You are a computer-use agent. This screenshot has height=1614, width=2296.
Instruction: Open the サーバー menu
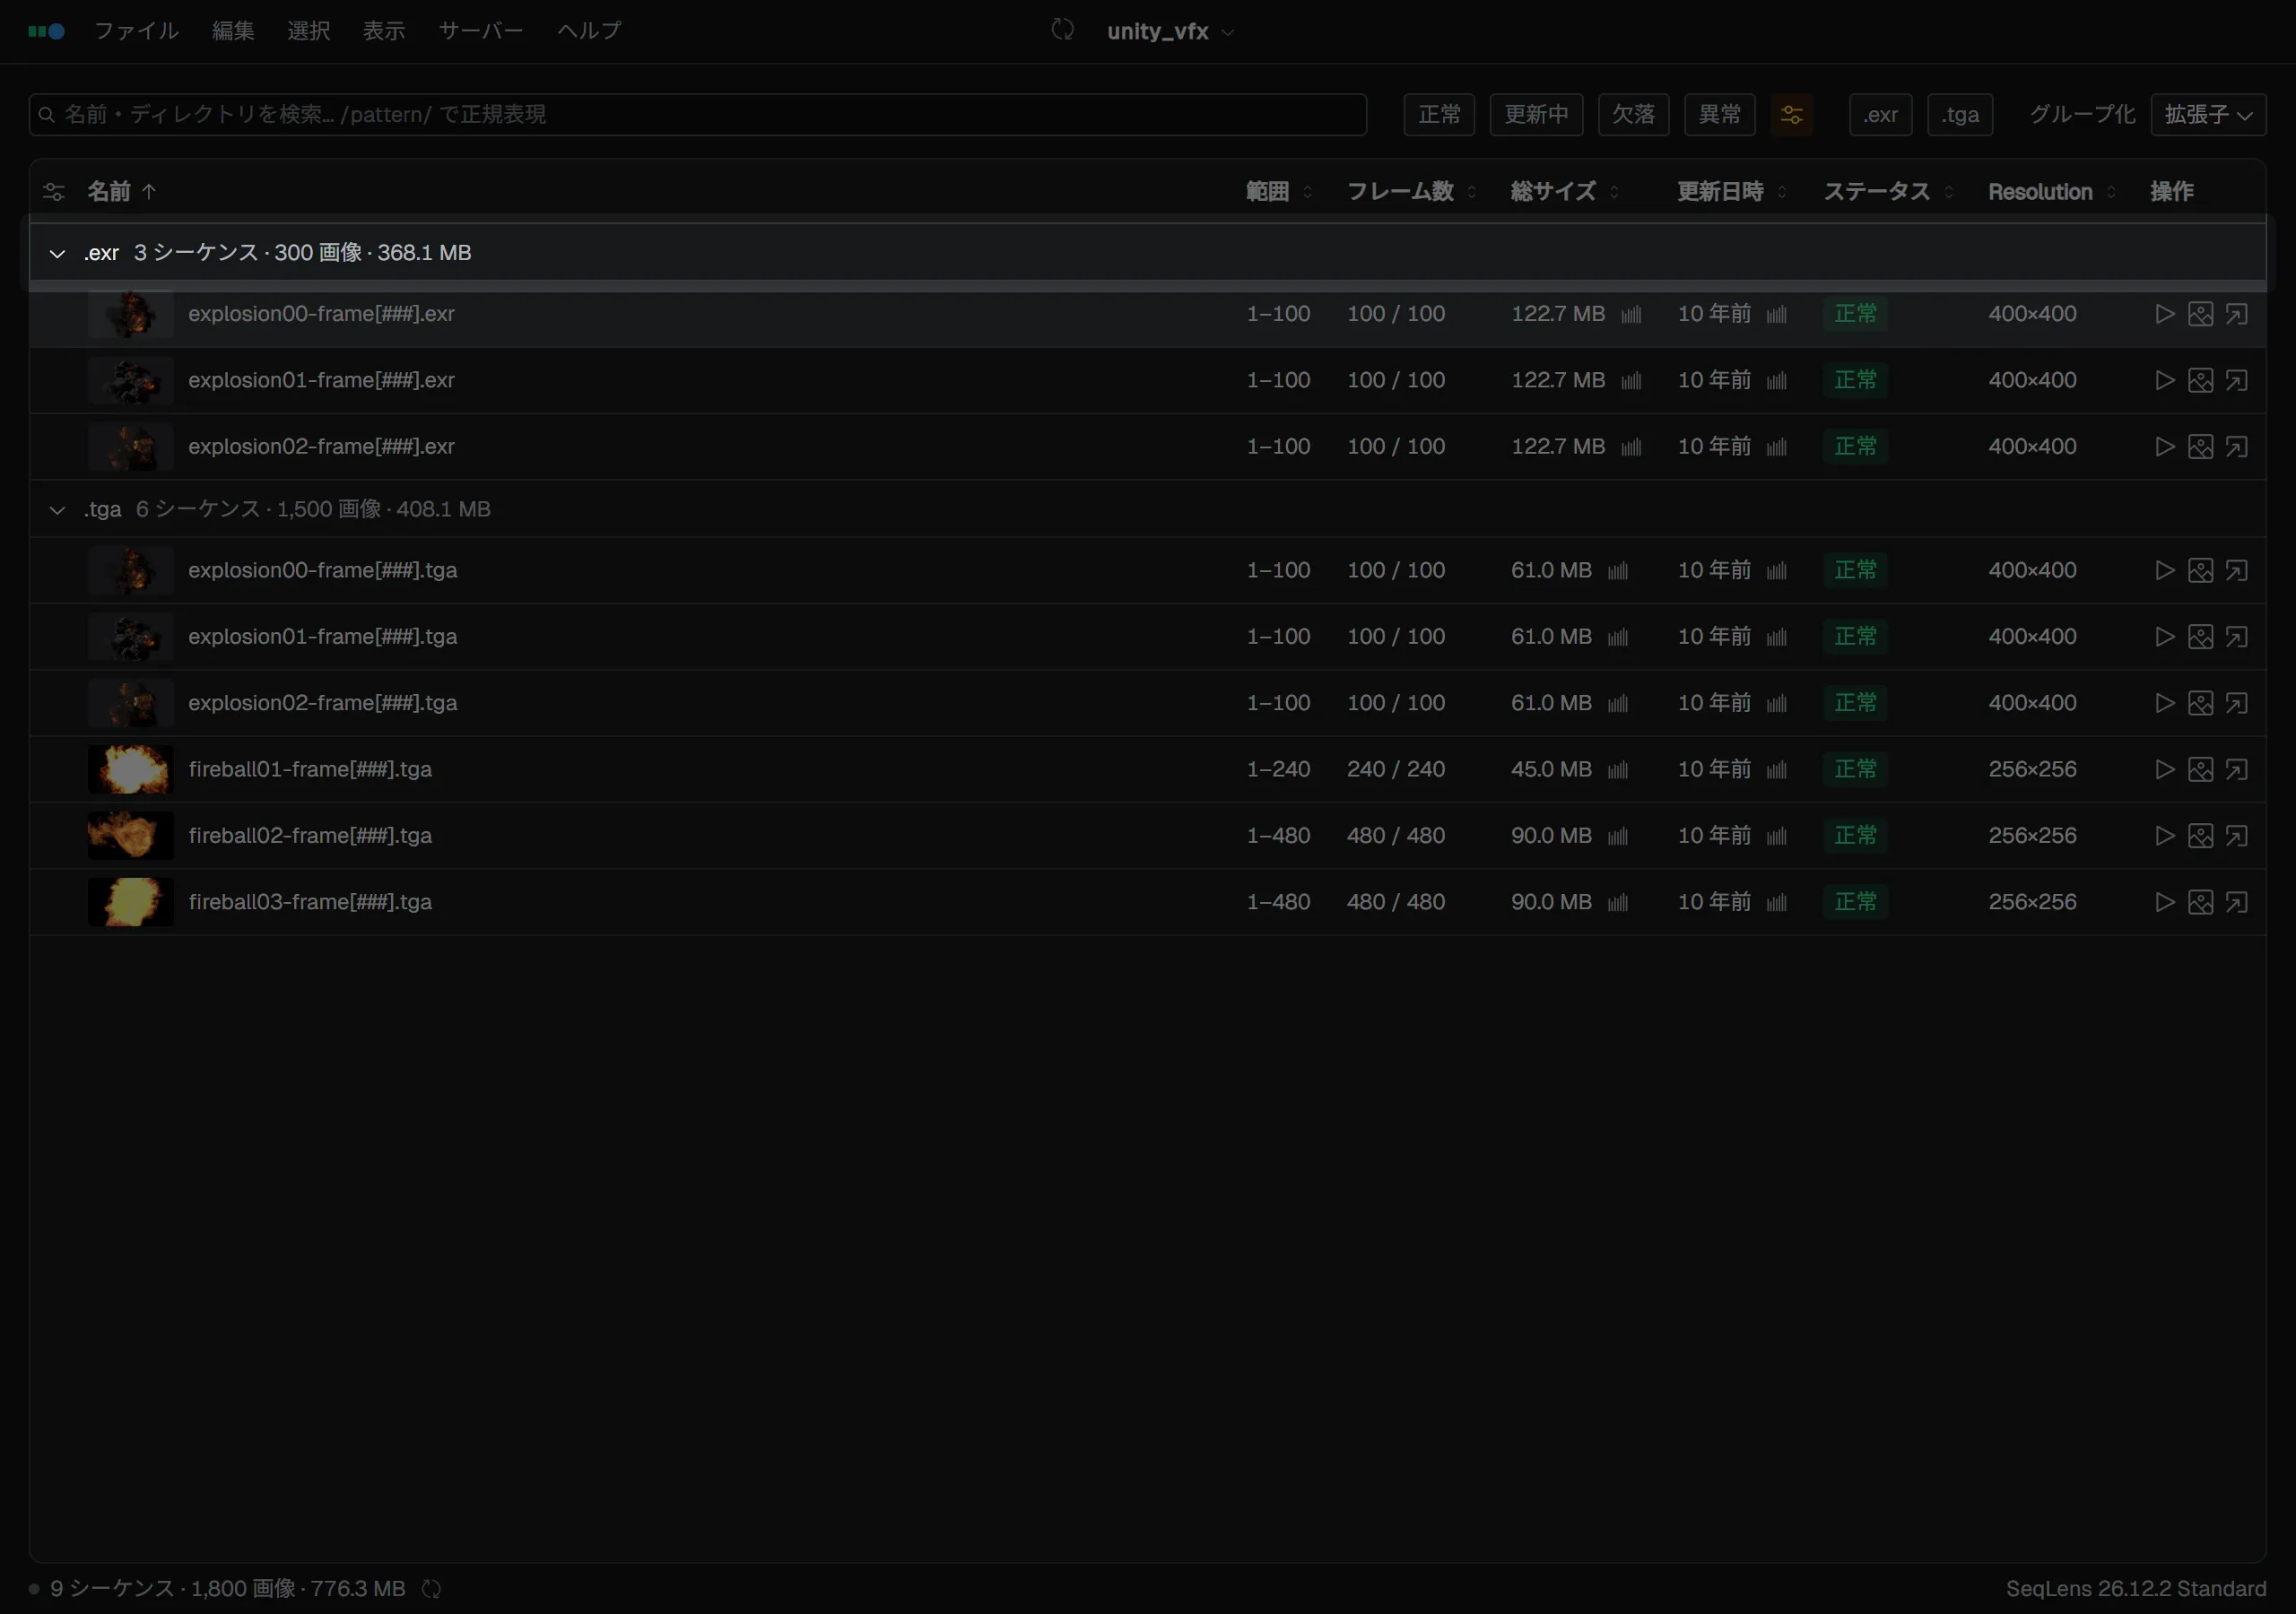[481, 31]
